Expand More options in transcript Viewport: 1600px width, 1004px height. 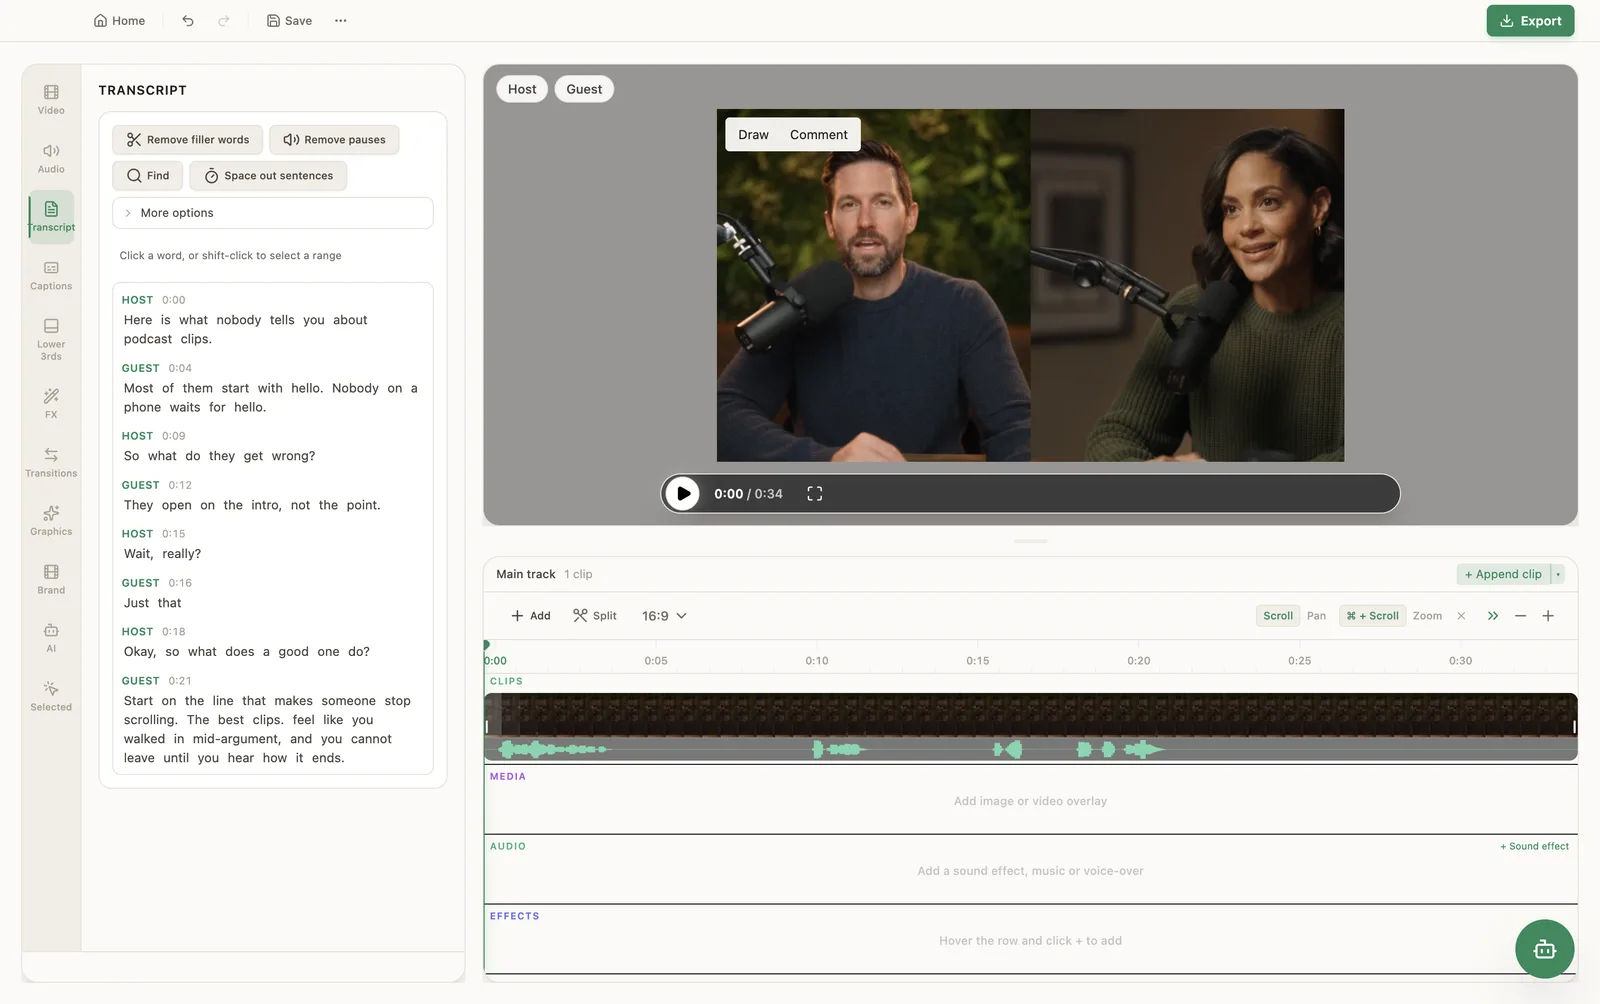click(273, 213)
